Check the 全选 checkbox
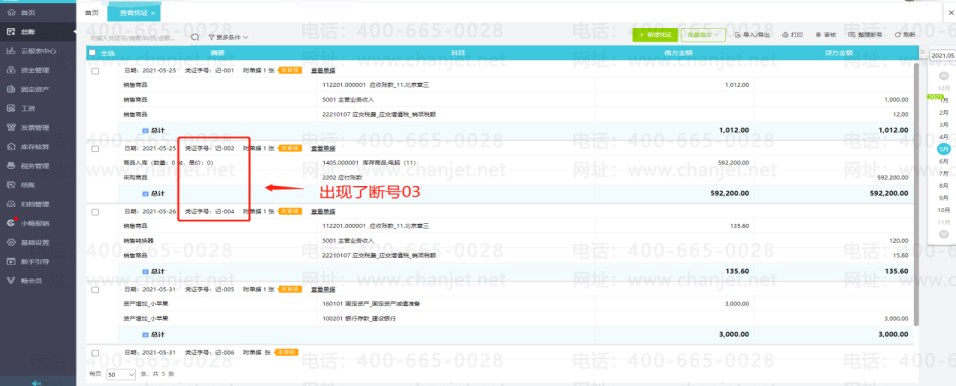Screen dimensions: 956x386 click(x=92, y=53)
